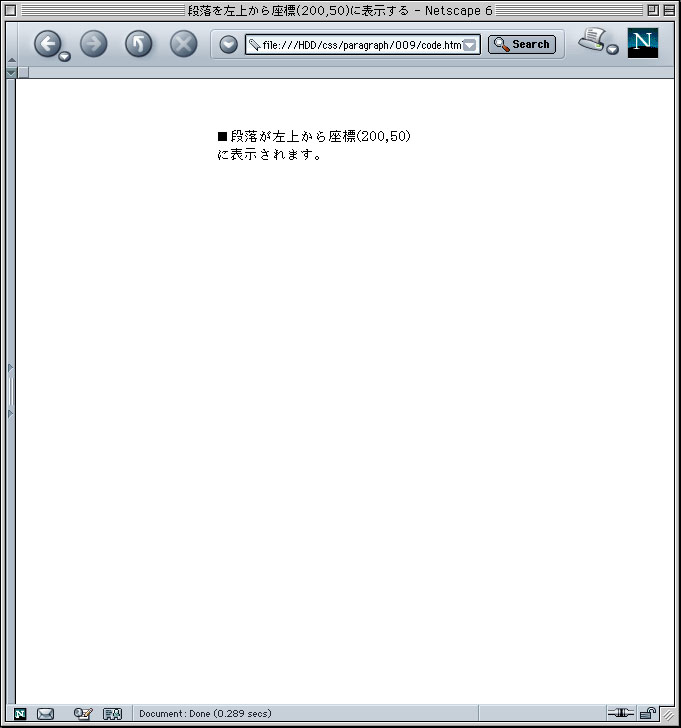Viewport: 681px width, 728px height.
Task: Open the Print button dropdown arrow
Action: [613, 49]
